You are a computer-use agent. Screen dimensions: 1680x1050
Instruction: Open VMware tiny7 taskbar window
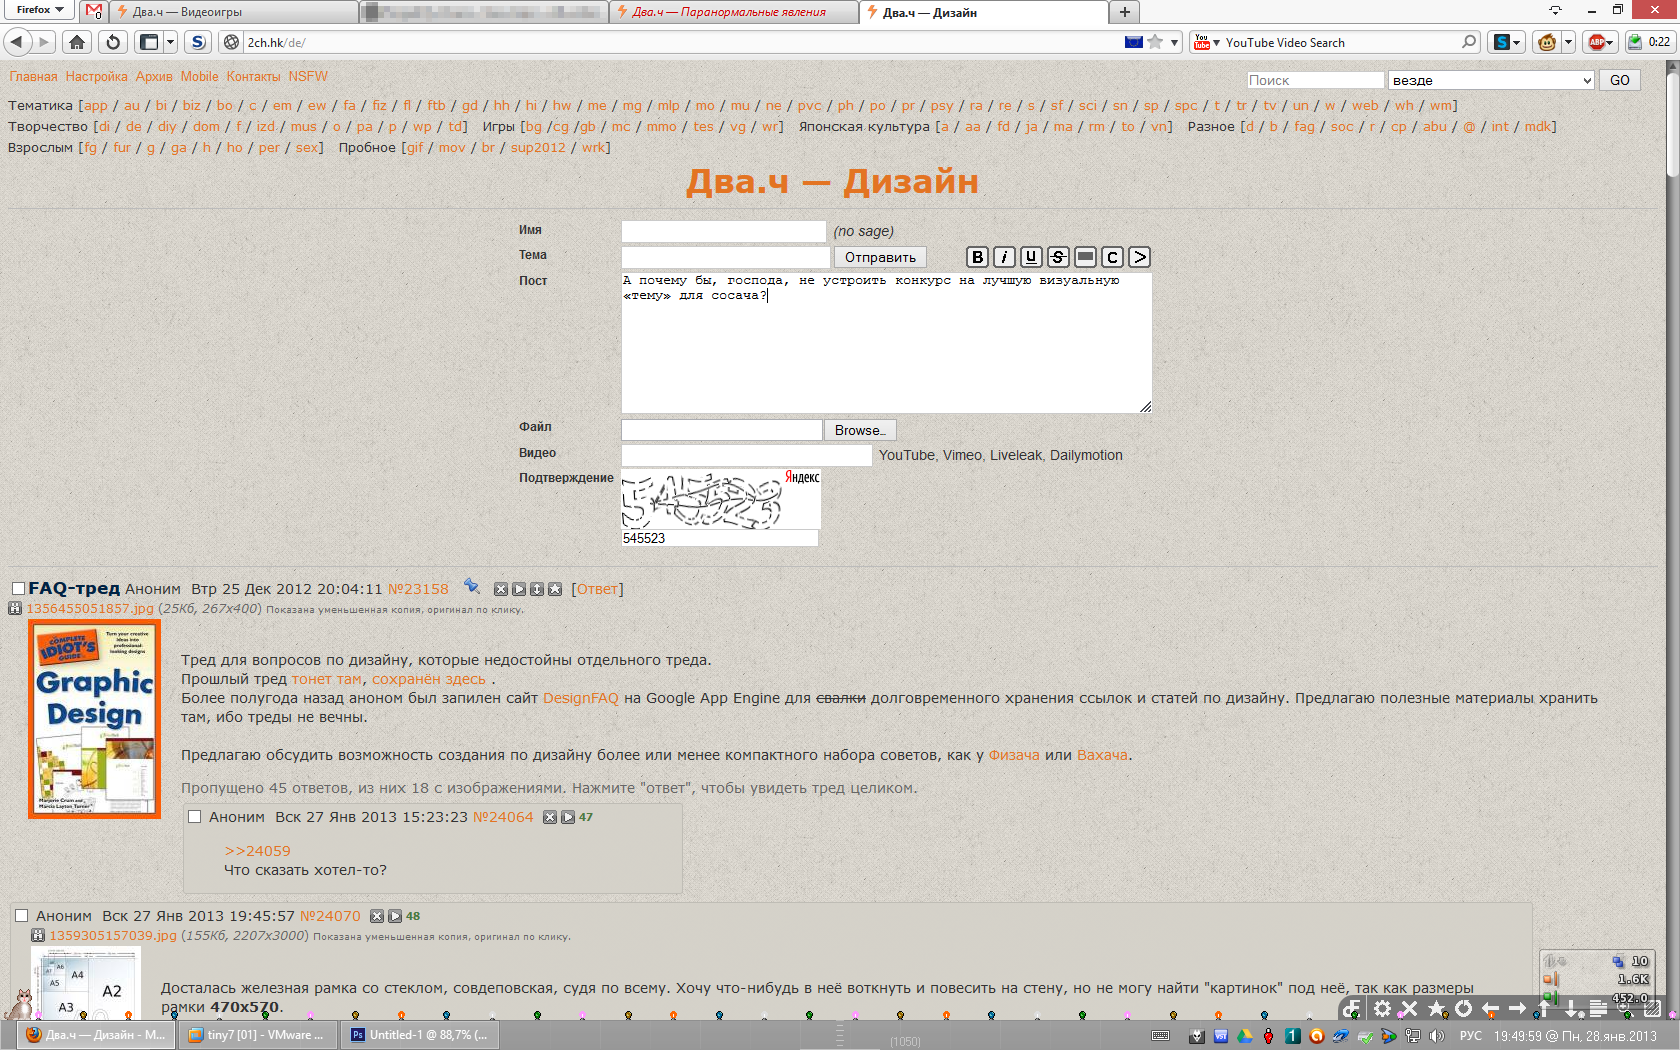tap(258, 1035)
